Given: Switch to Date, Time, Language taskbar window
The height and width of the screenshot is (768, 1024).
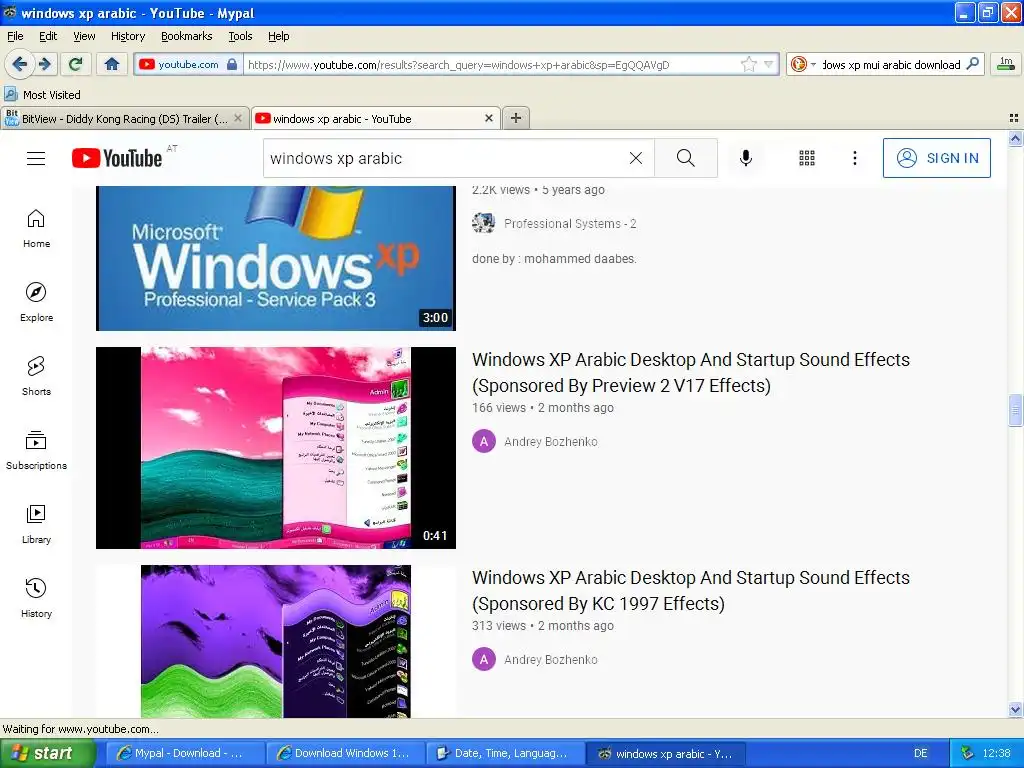Looking at the screenshot, I should pyautogui.click(x=505, y=753).
